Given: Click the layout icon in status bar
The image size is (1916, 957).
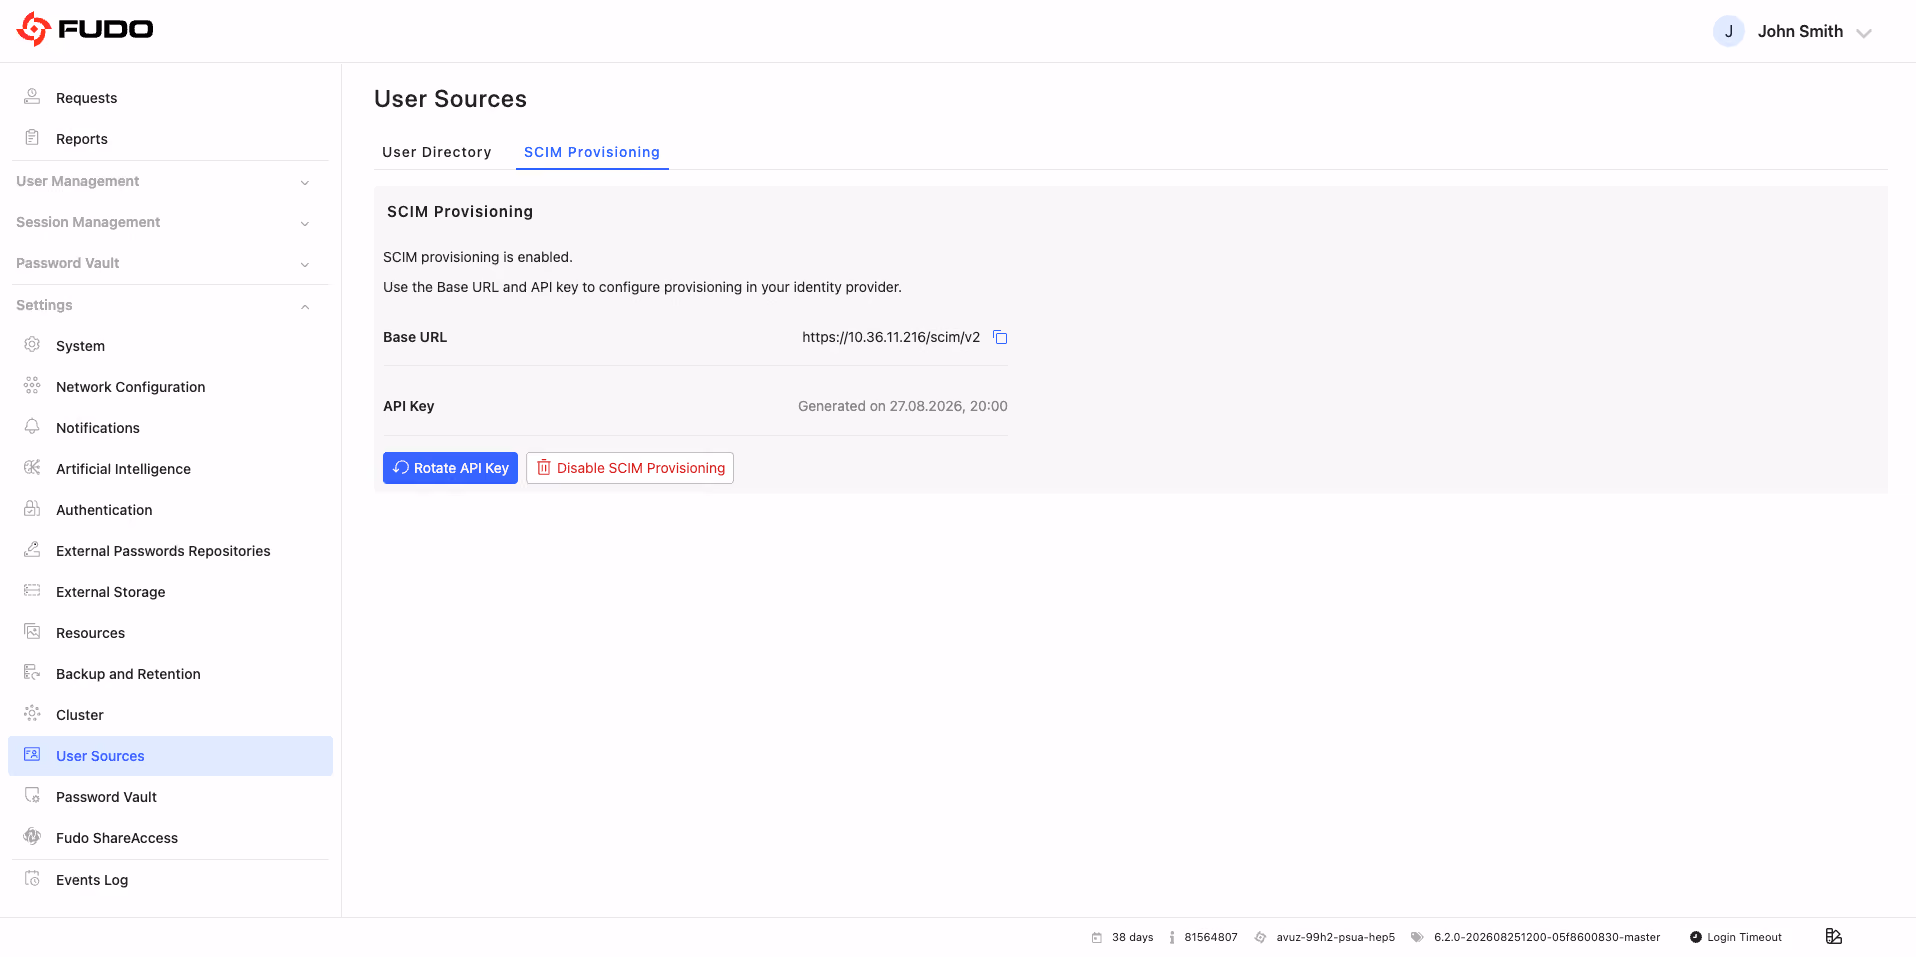Looking at the screenshot, I should point(1833,937).
